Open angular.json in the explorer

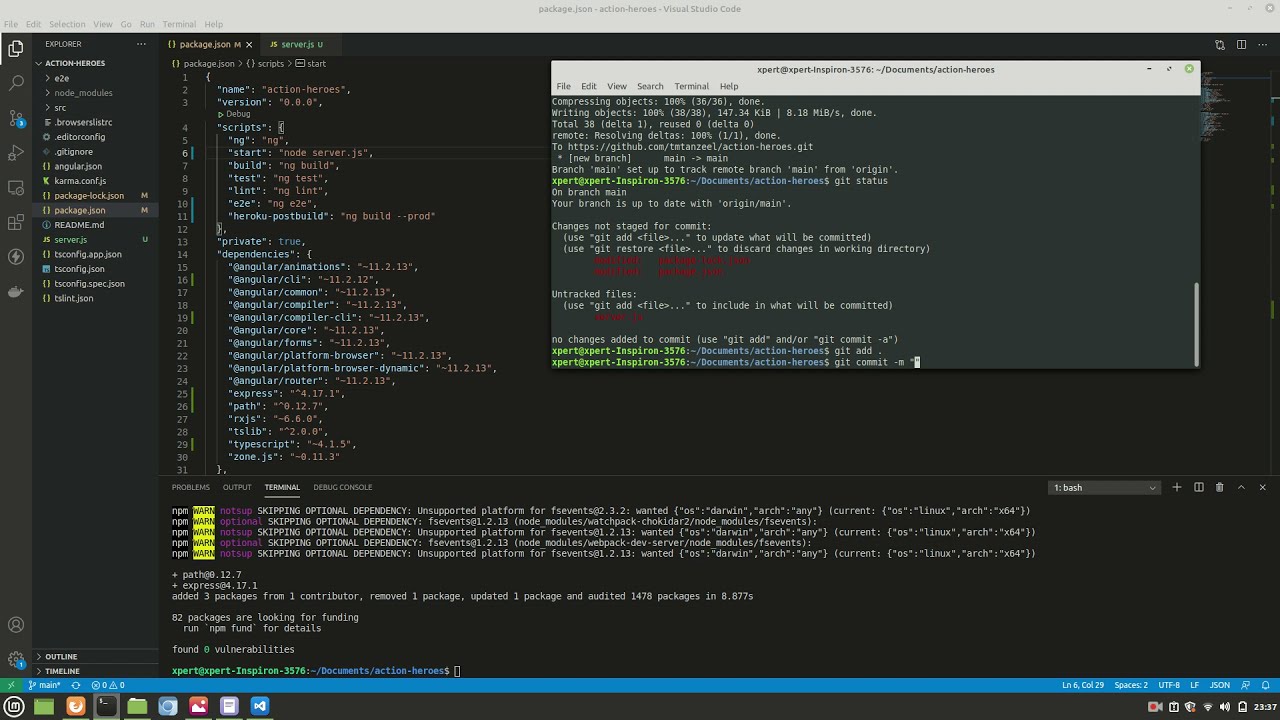click(x=78, y=166)
